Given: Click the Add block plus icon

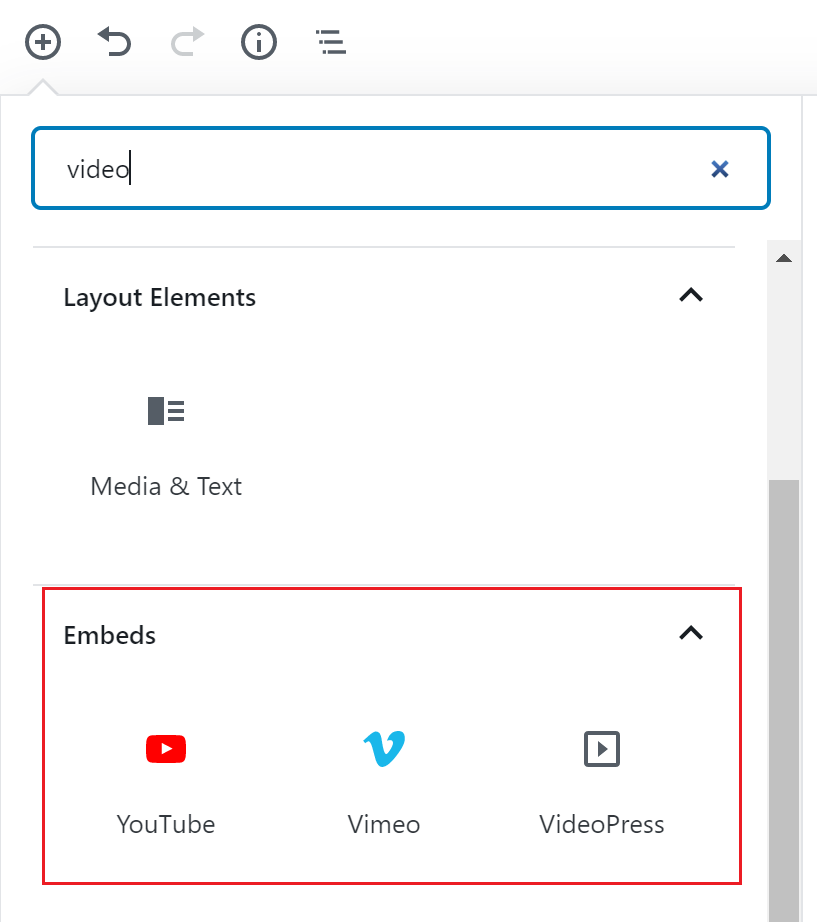Looking at the screenshot, I should coord(43,42).
